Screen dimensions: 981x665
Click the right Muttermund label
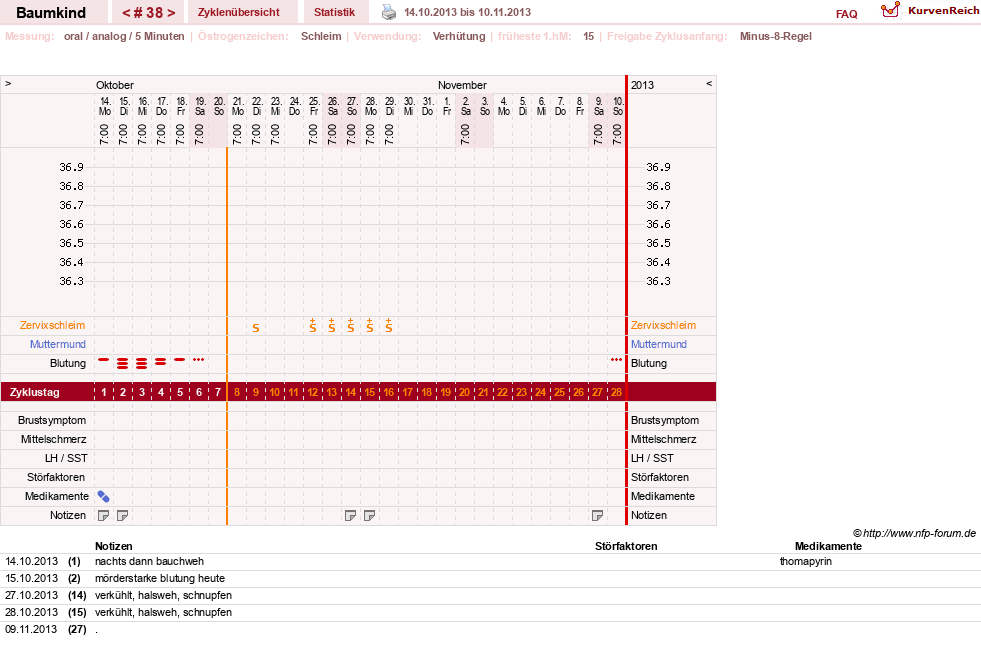(659, 344)
